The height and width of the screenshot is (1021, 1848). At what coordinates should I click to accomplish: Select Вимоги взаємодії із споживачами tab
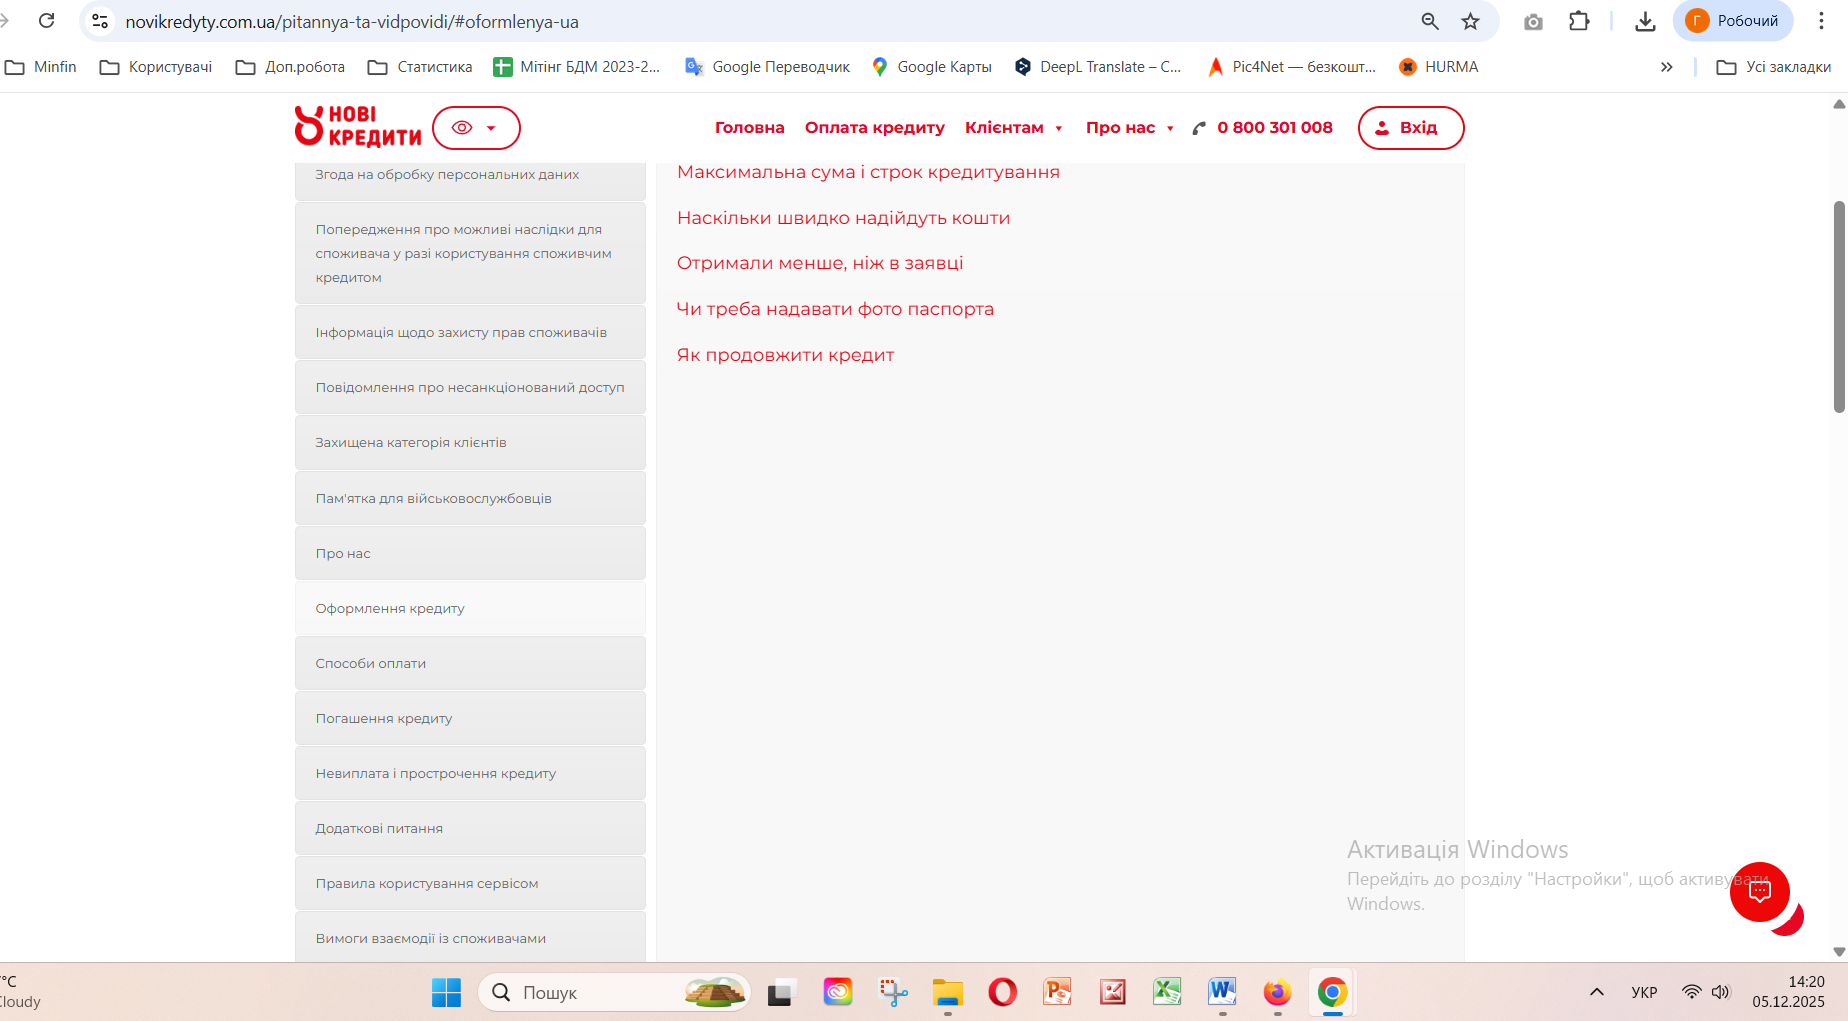pyautogui.click(x=470, y=937)
